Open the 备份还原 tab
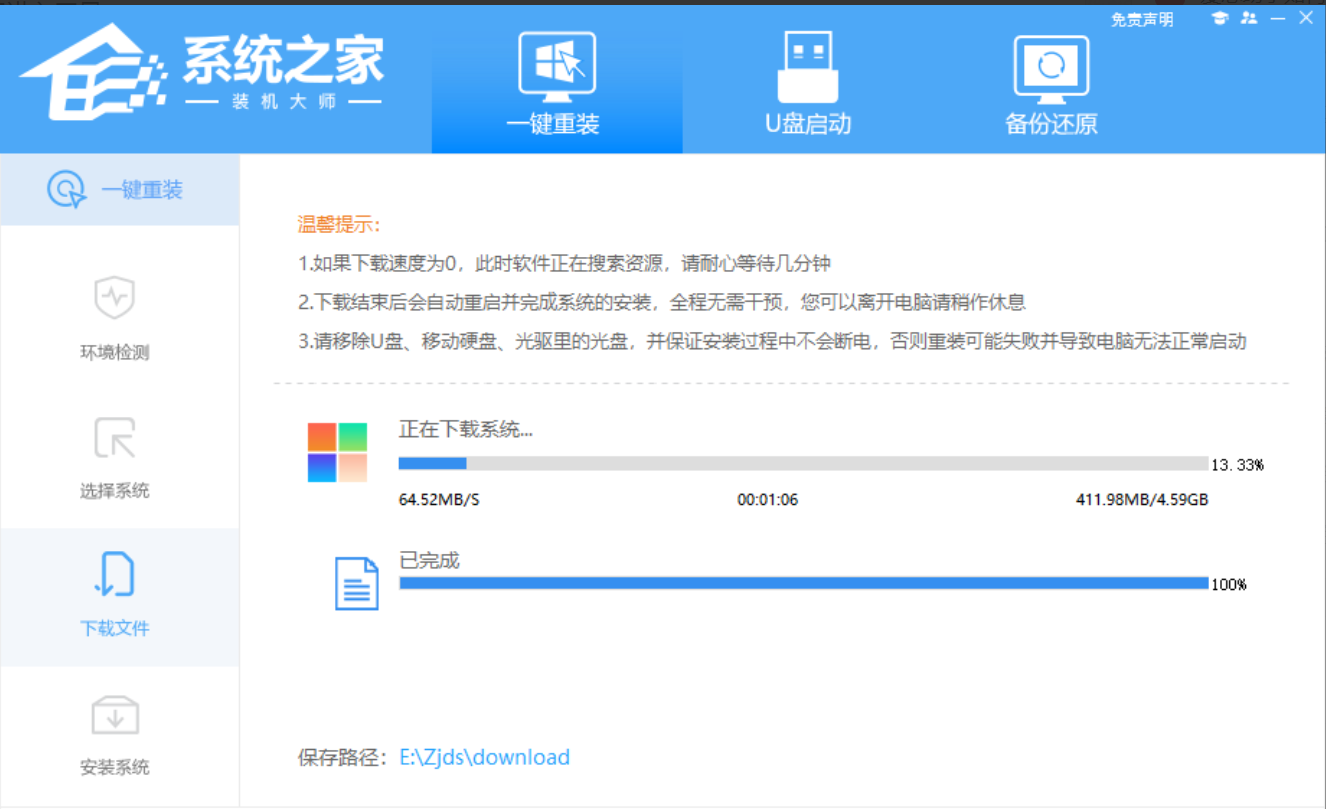This screenshot has width=1326, height=809. click(1051, 84)
